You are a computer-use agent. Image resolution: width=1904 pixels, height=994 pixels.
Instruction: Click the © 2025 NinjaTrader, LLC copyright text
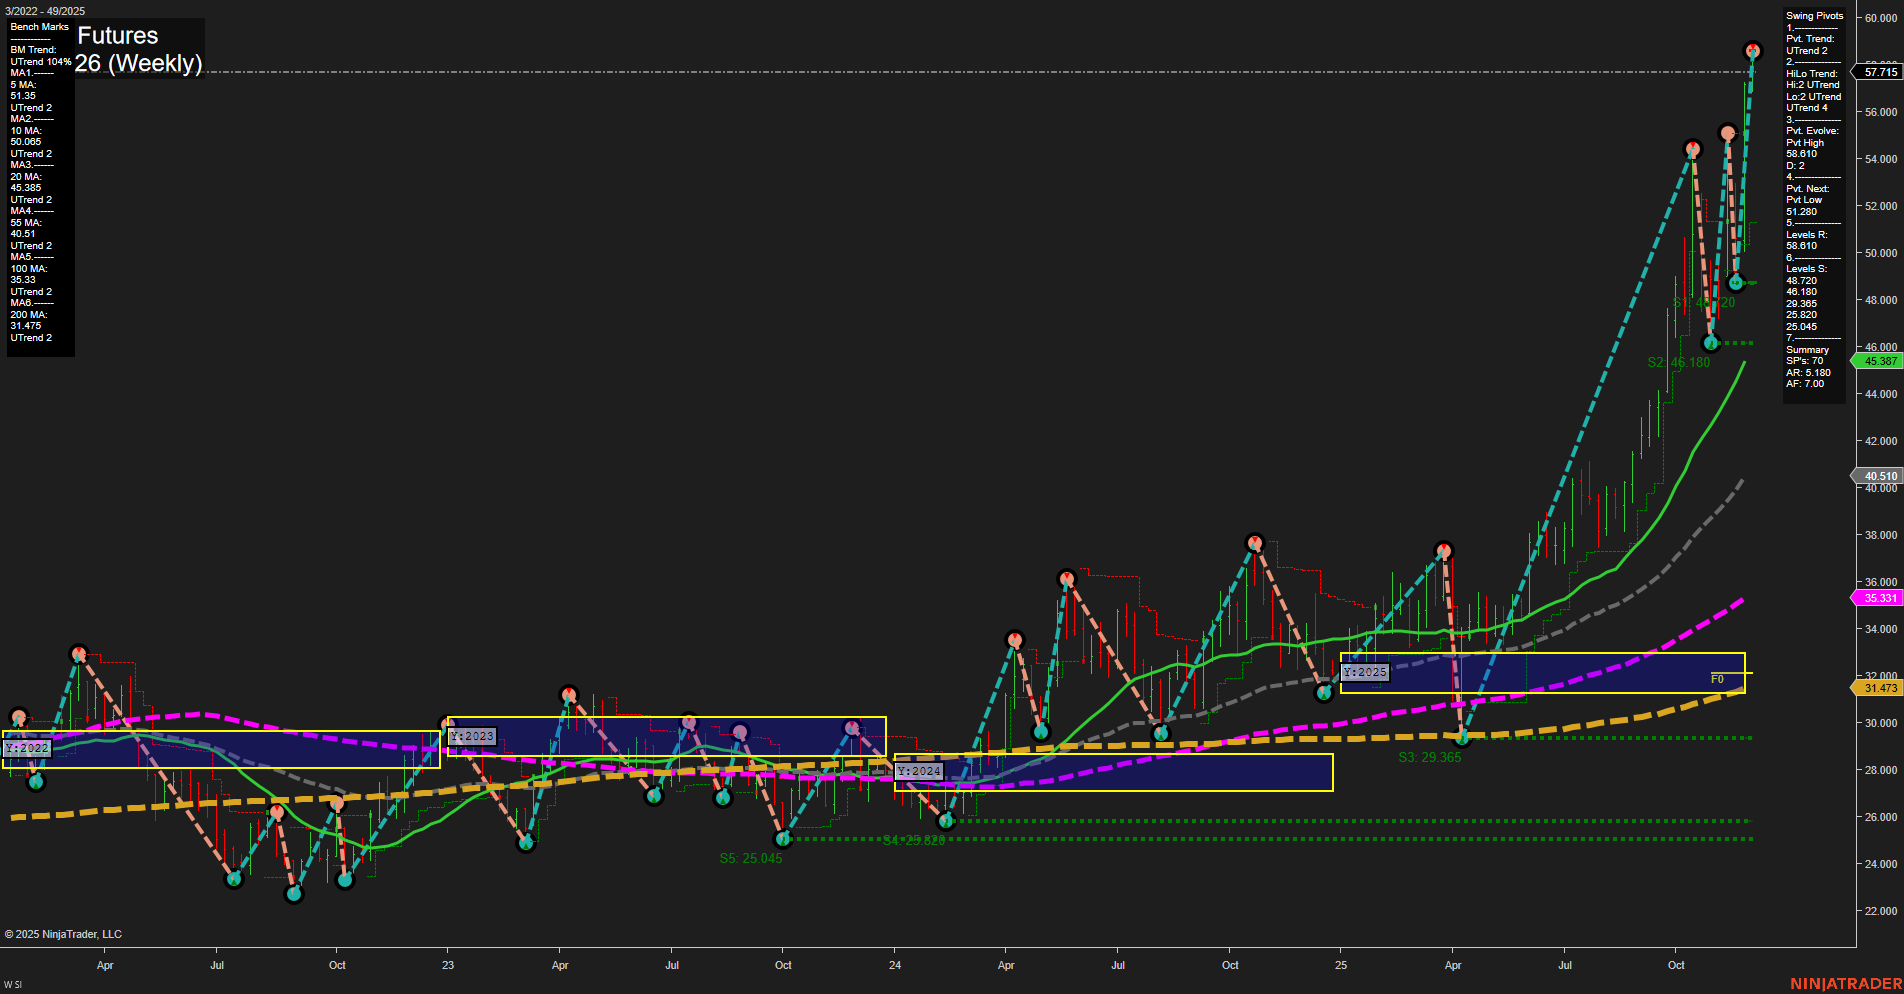point(66,934)
